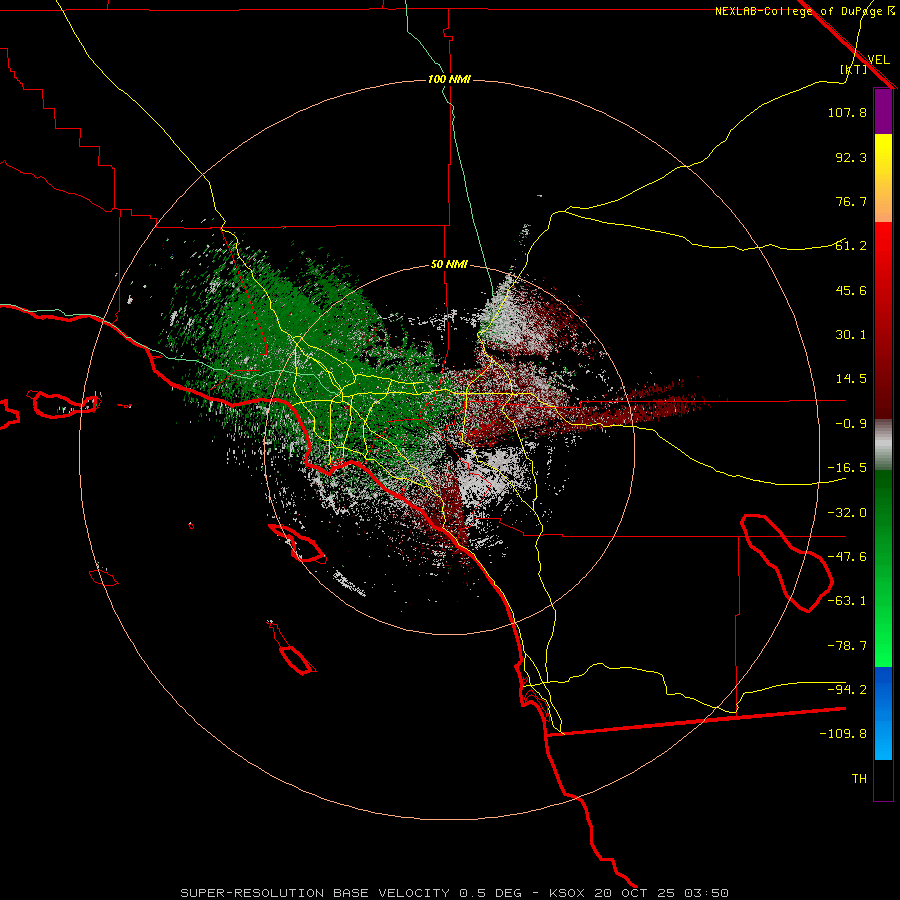This screenshot has height=900, width=900.
Task: Click the VEL product label
Action: 878,60
